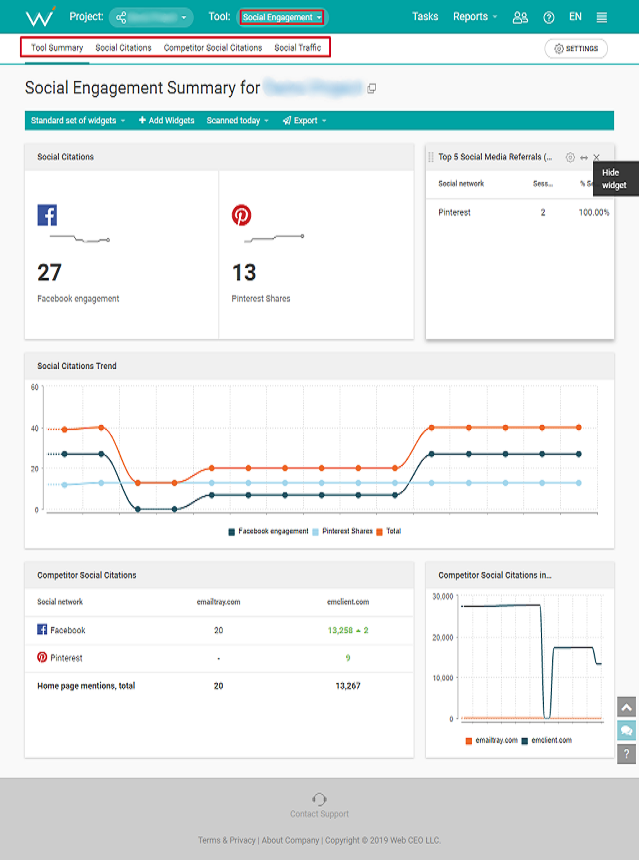Viewport: 639px width, 860px height.
Task: Click Social Citations Trend widget header
Action: 319,366
